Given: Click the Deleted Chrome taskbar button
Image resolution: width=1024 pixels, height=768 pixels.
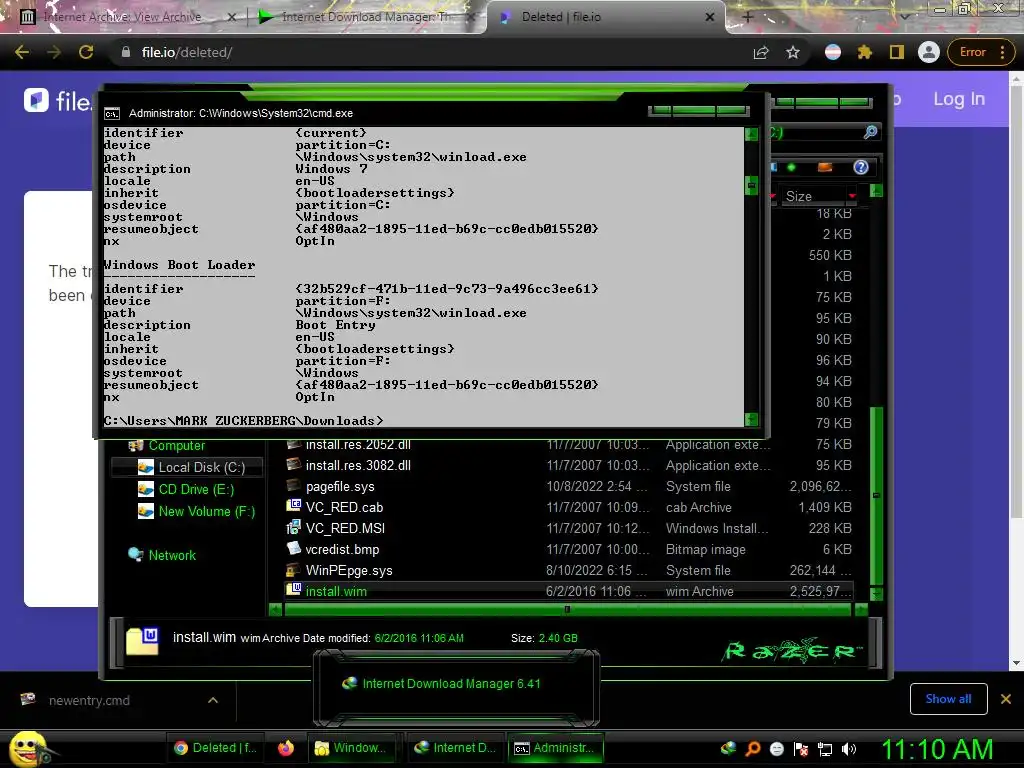Looking at the screenshot, I should pos(216,748).
